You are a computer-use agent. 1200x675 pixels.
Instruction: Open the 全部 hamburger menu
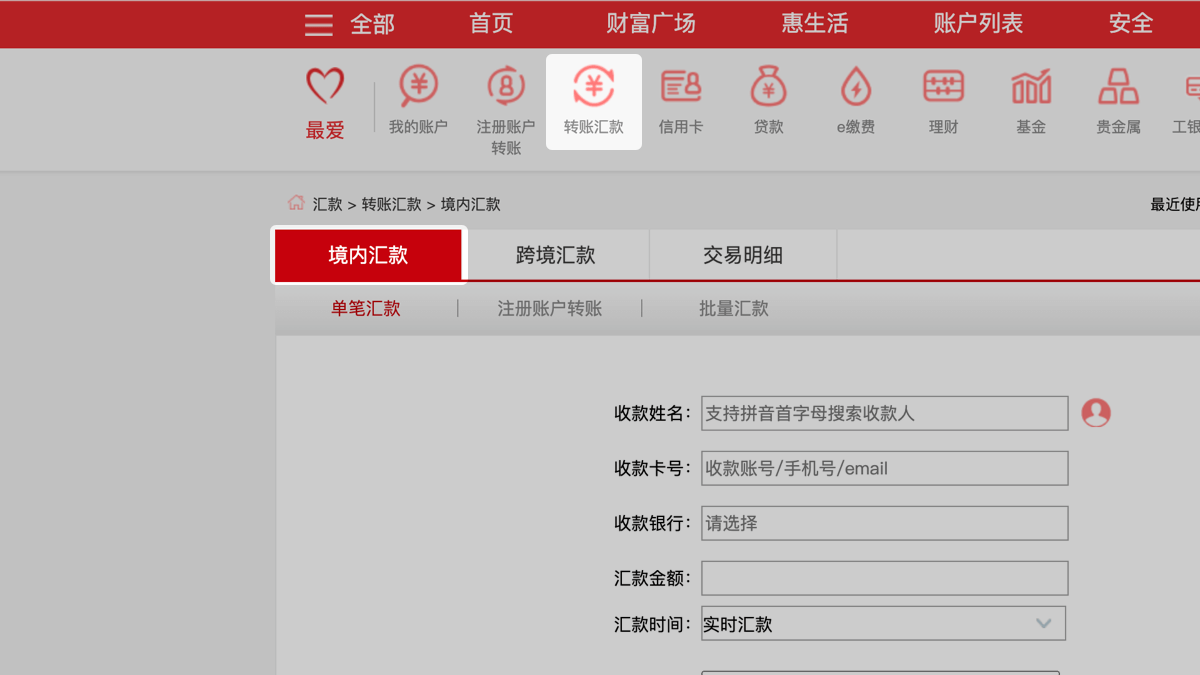(319, 25)
